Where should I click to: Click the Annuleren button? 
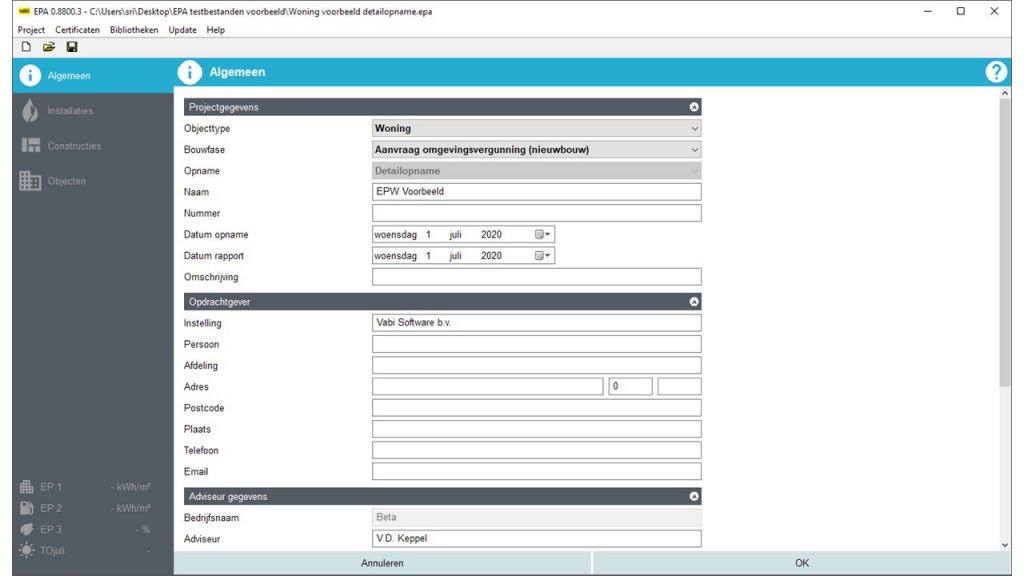click(382, 563)
